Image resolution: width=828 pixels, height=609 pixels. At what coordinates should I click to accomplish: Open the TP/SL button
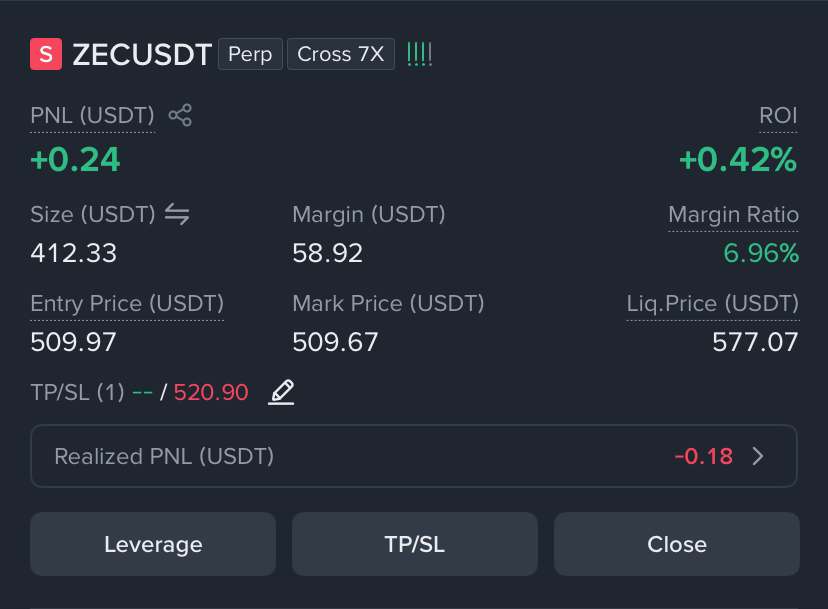coord(415,544)
